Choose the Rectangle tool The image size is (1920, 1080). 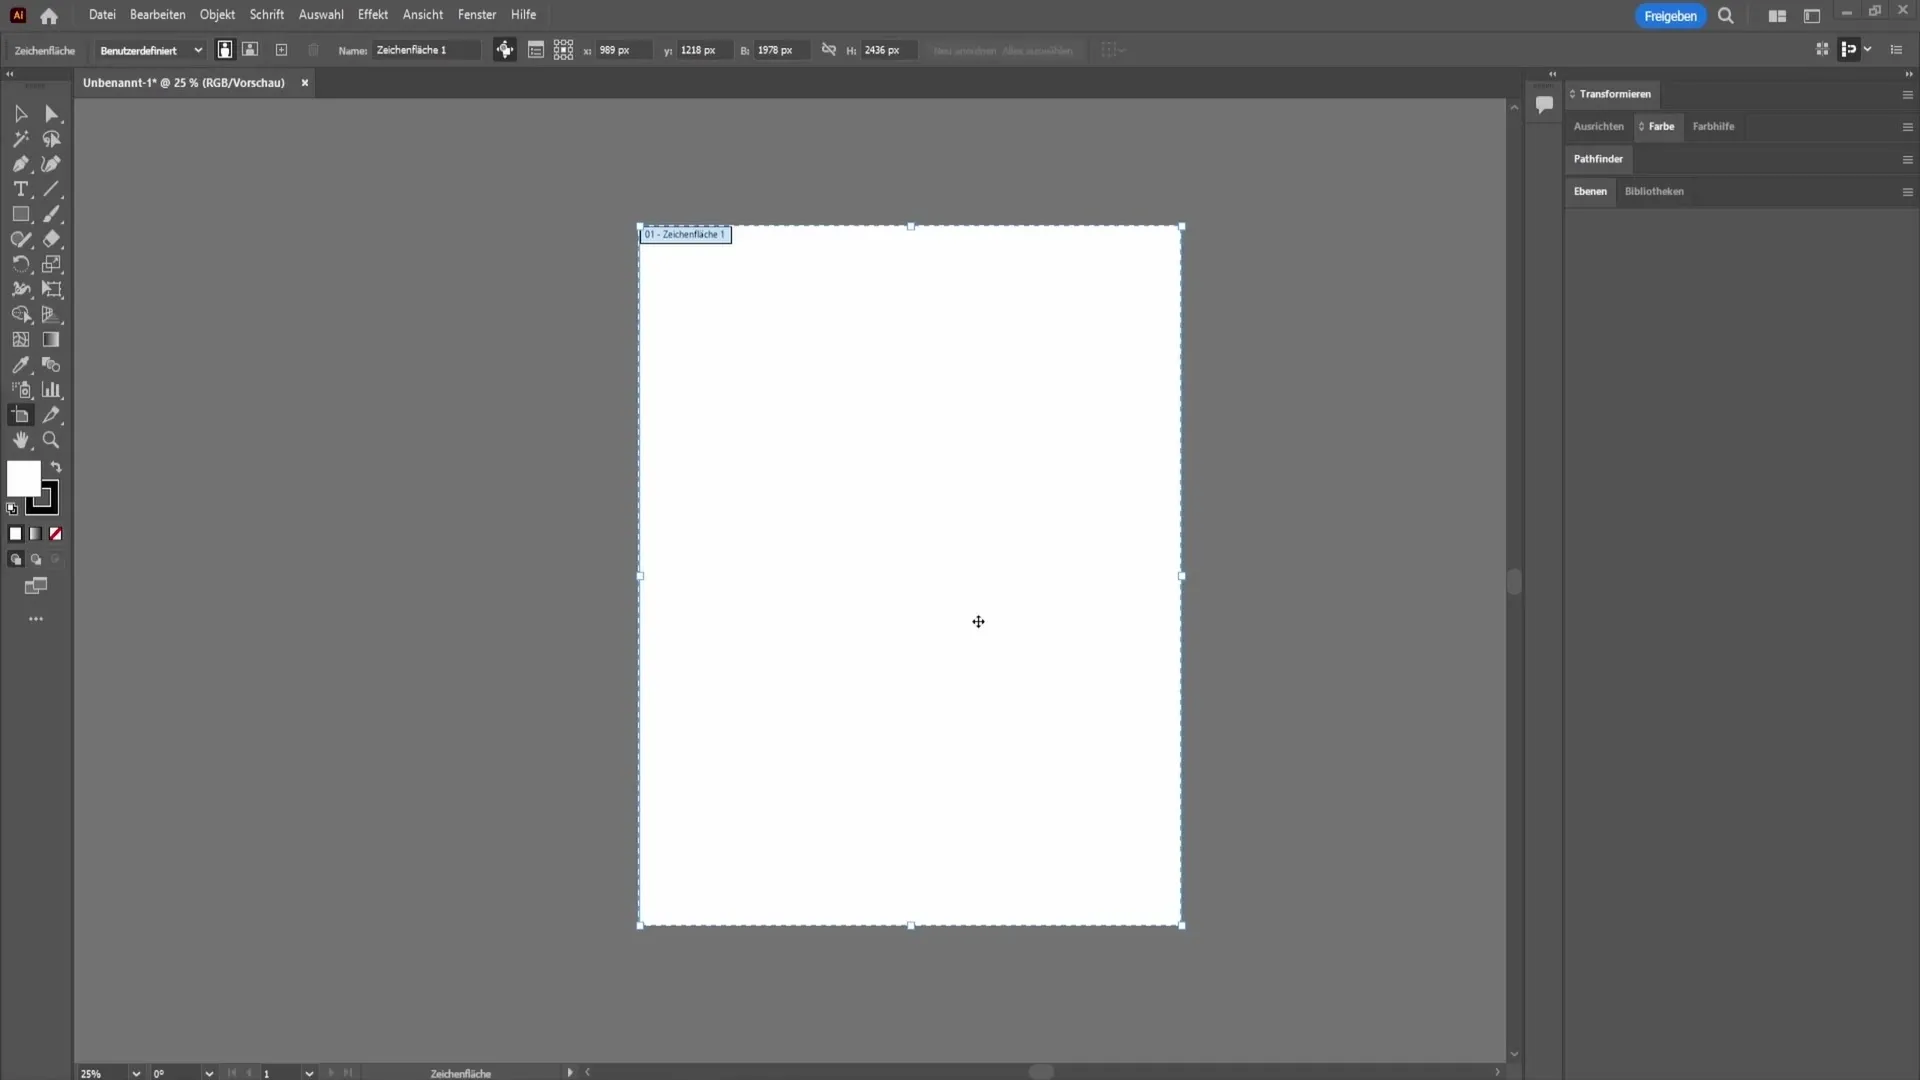tap(20, 214)
